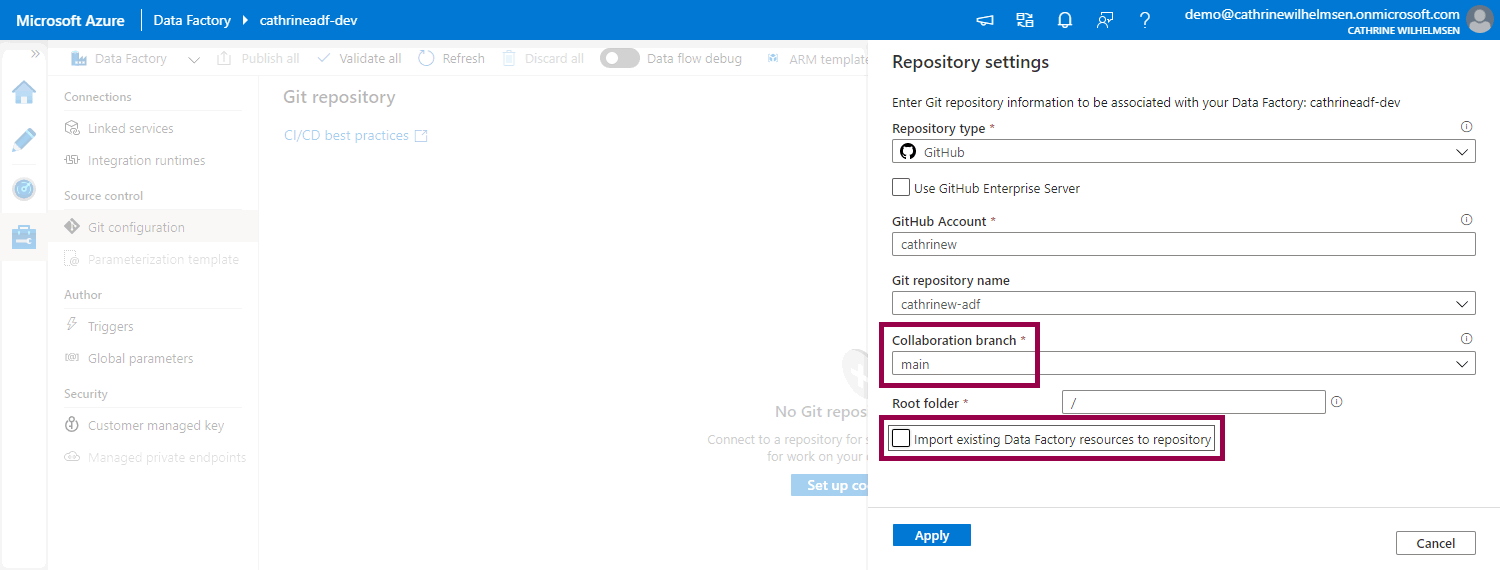Screen dimensions: 1500x570
Task: Open Linked services menu item
Action: pos(130,128)
